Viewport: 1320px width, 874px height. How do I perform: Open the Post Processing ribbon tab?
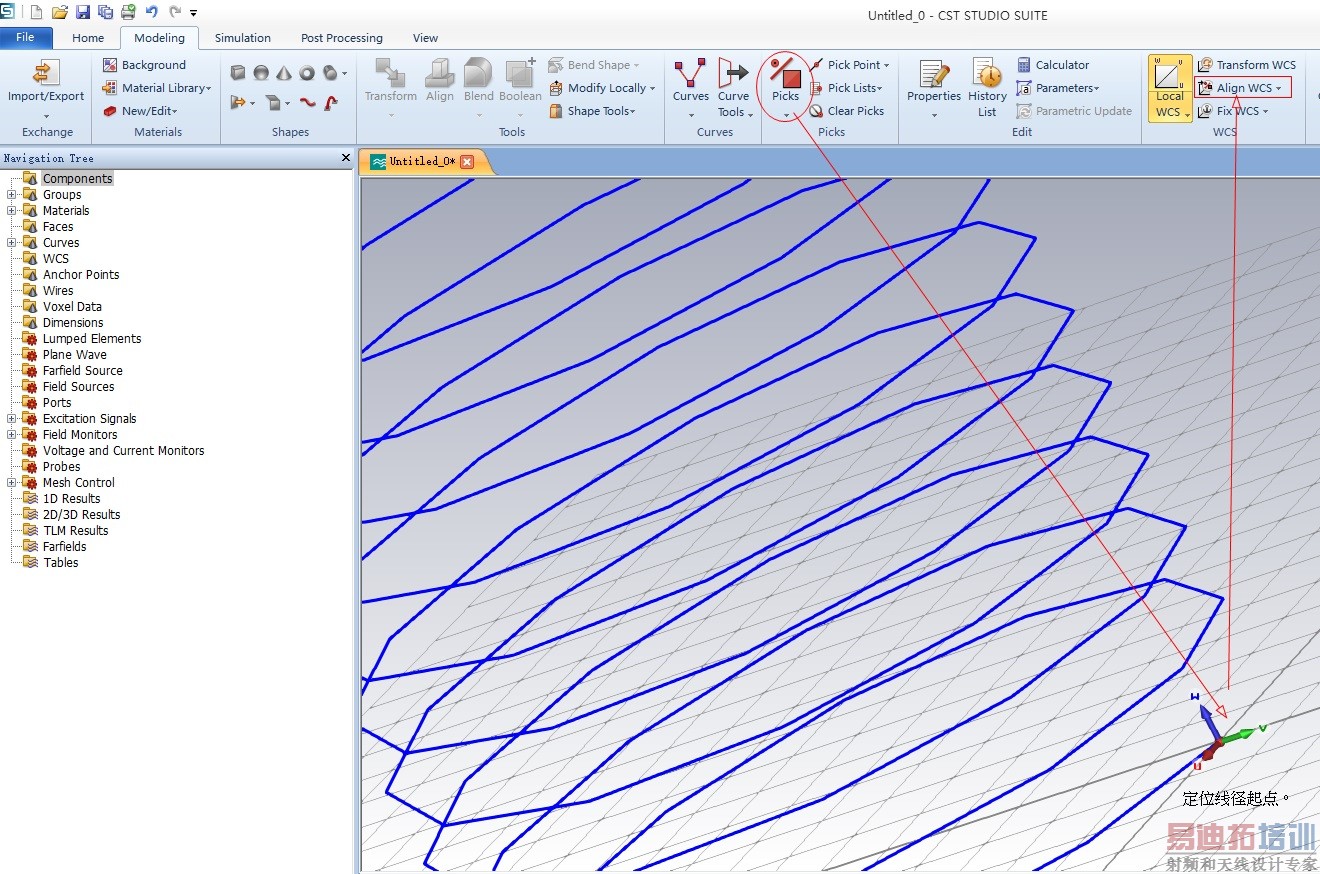(x=342, y=38)
